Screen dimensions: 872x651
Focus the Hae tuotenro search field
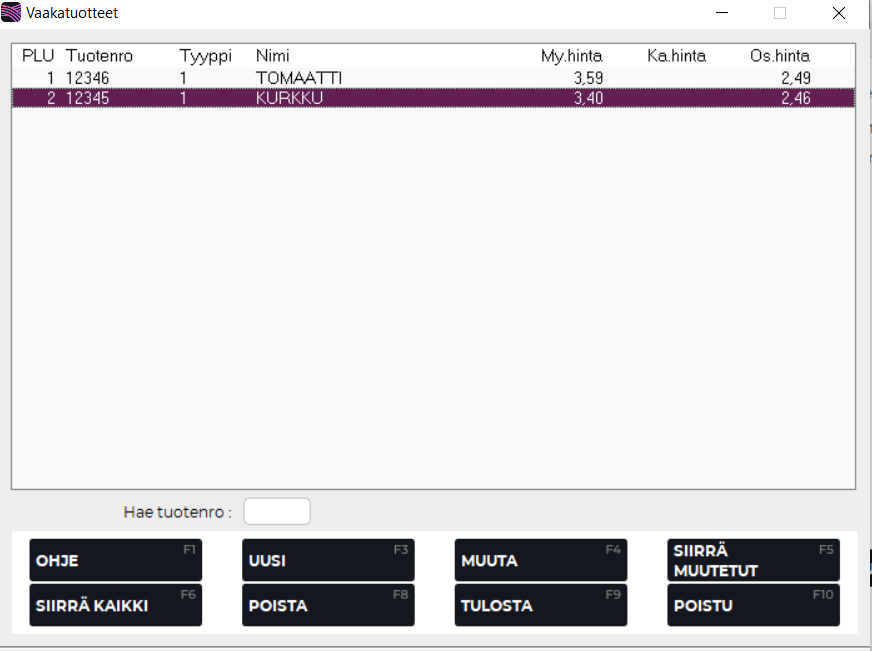coord(277,511)
